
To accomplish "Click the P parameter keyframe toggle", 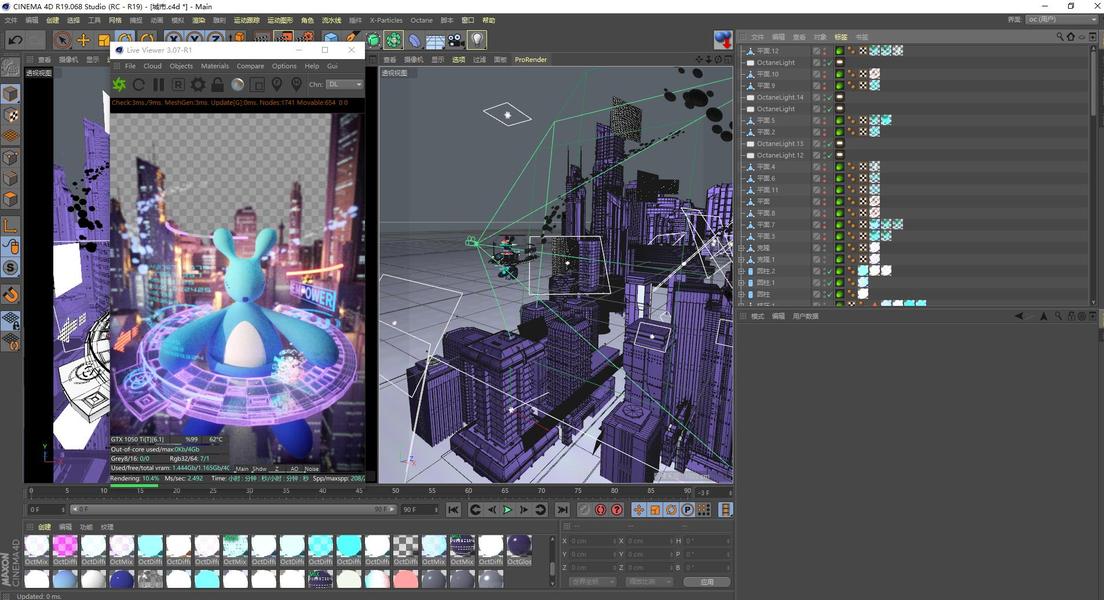I will point(687,510).
